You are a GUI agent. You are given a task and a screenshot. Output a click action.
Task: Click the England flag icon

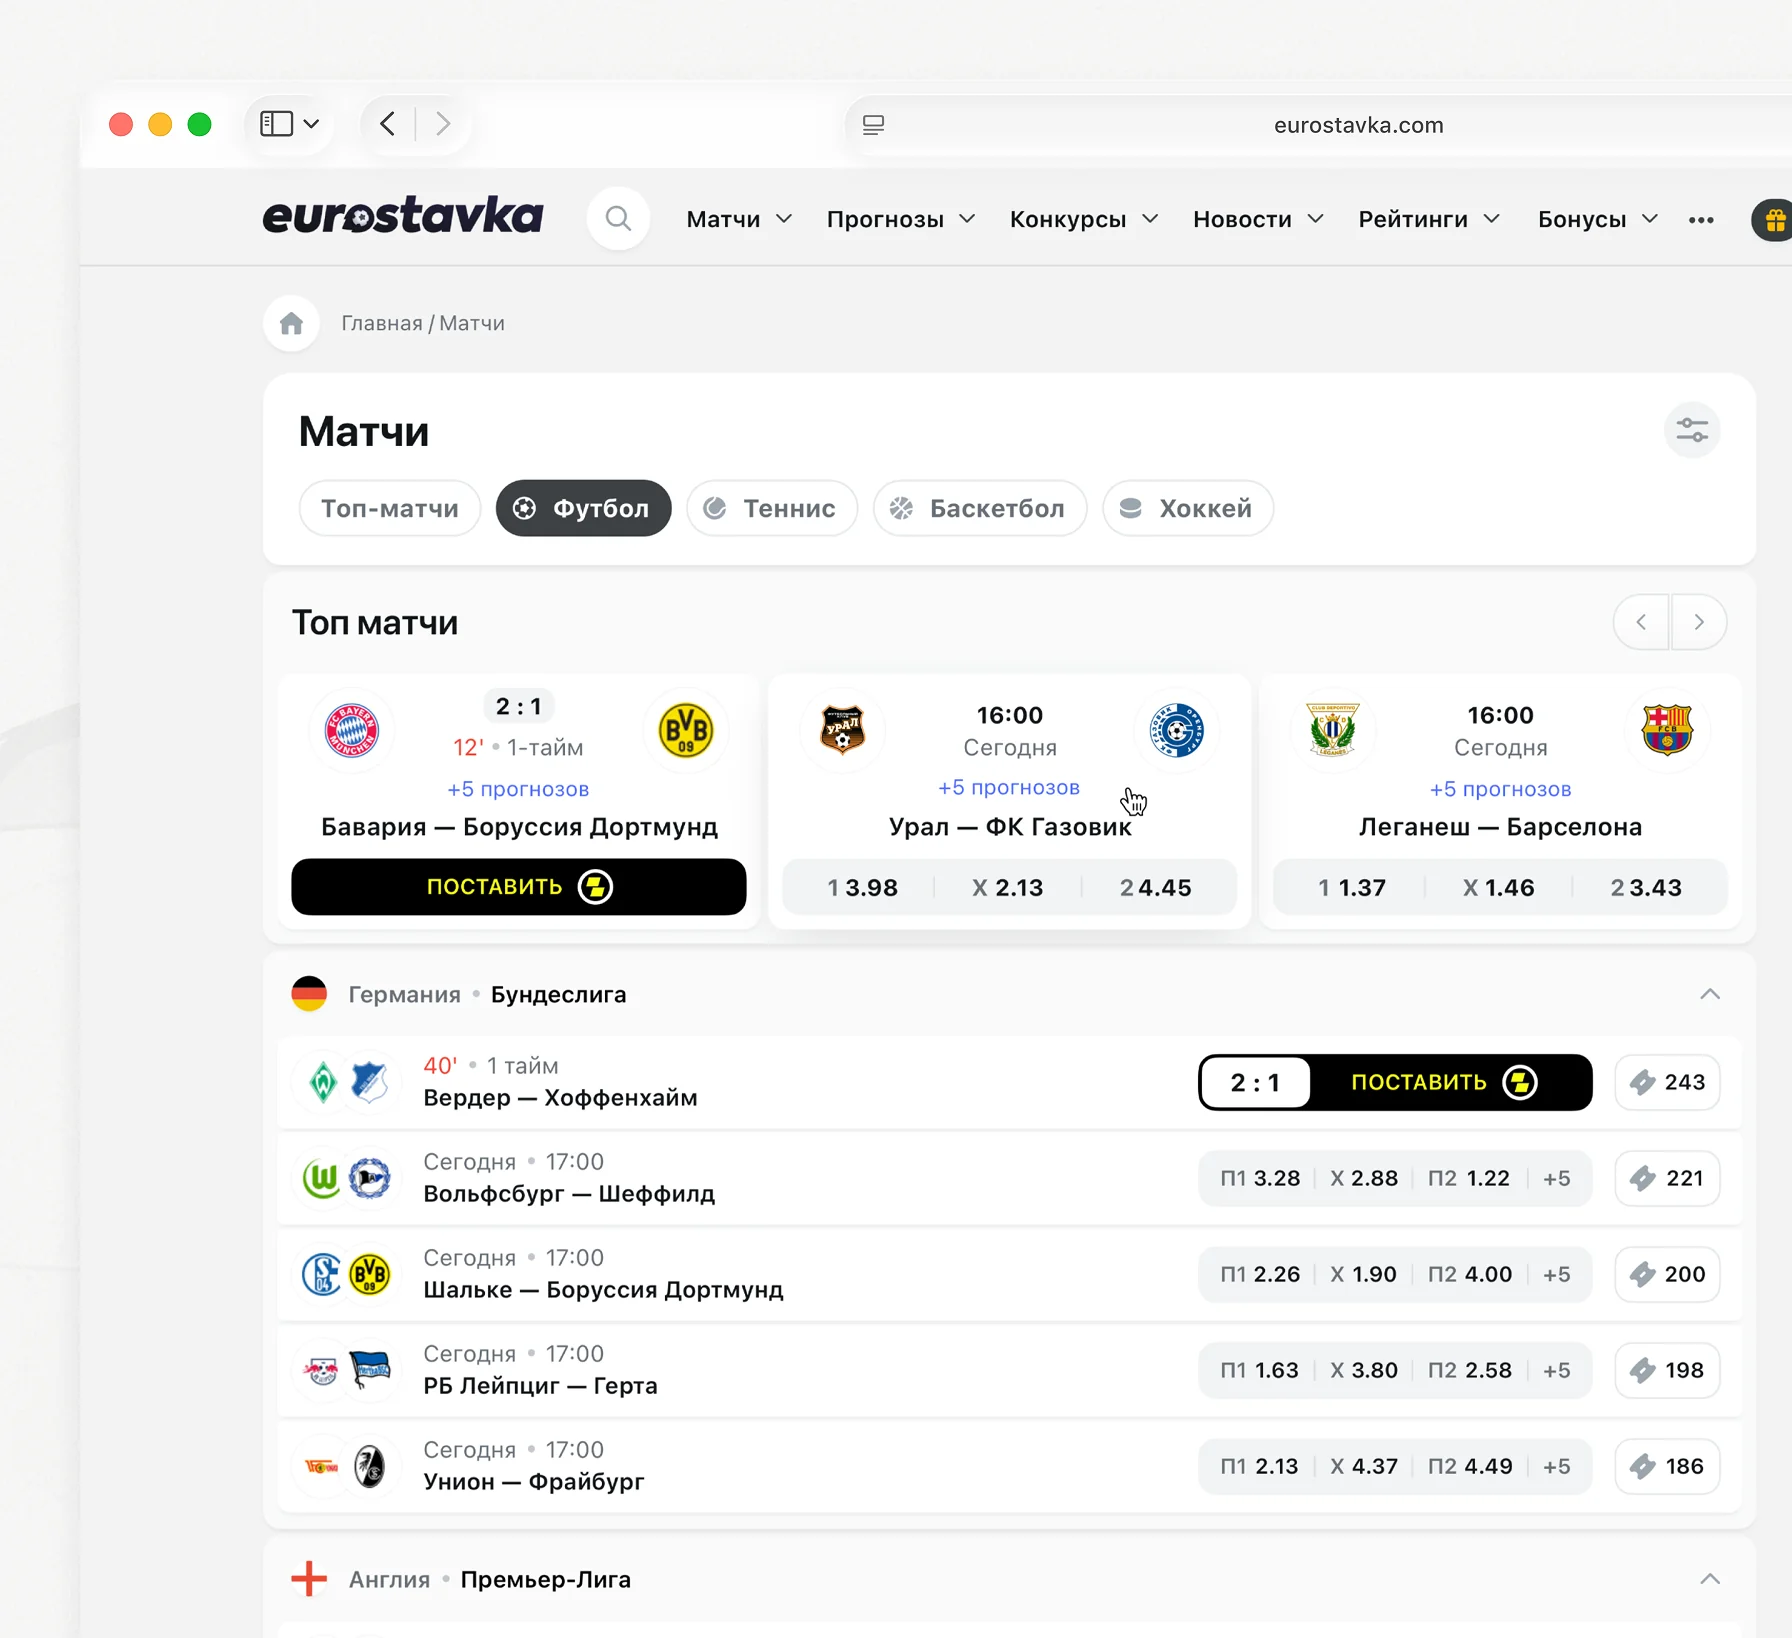point(309,1579)
